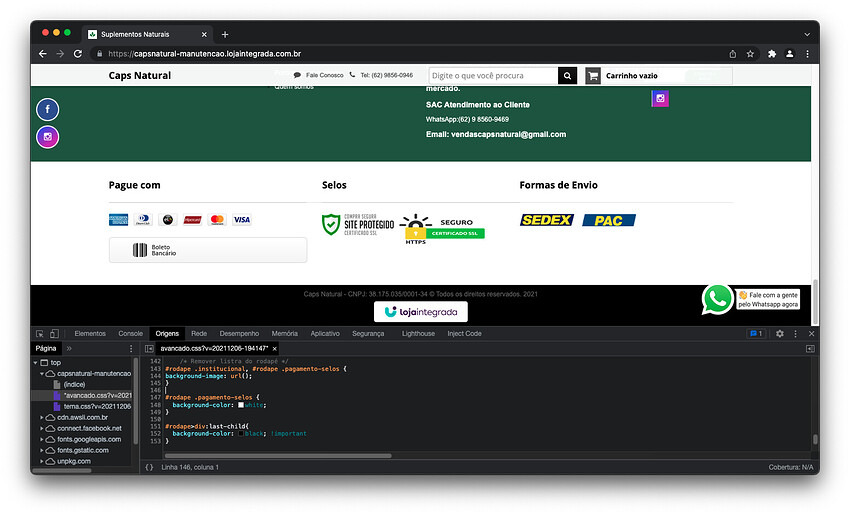This screenshot has width=850, height=514.
Task: Click the Boleto Bancário payment box
Action: tap(208, 250)
